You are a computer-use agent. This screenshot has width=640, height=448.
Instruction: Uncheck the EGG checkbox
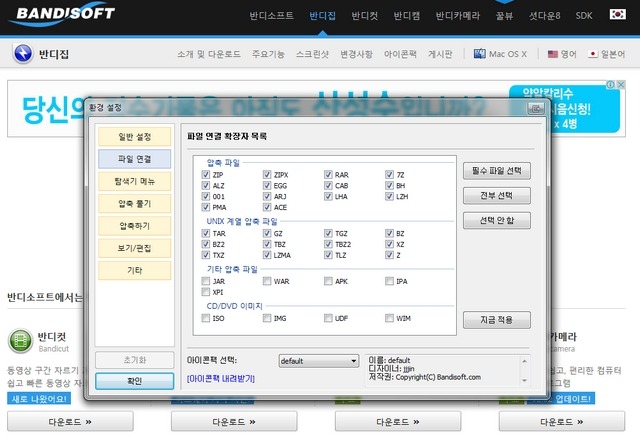[267, 186]
